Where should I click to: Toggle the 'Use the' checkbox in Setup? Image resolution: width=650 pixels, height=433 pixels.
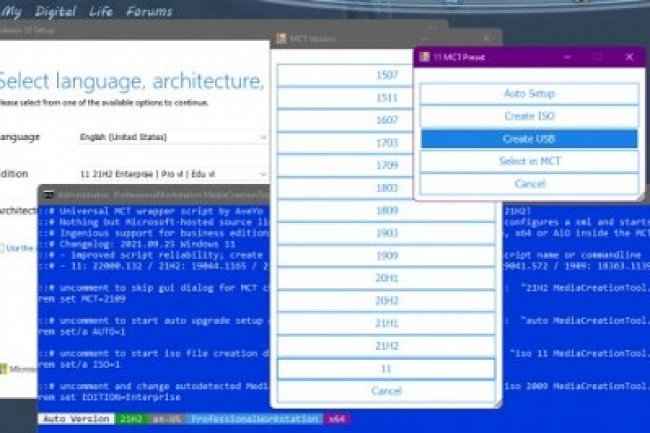[3, 247]
